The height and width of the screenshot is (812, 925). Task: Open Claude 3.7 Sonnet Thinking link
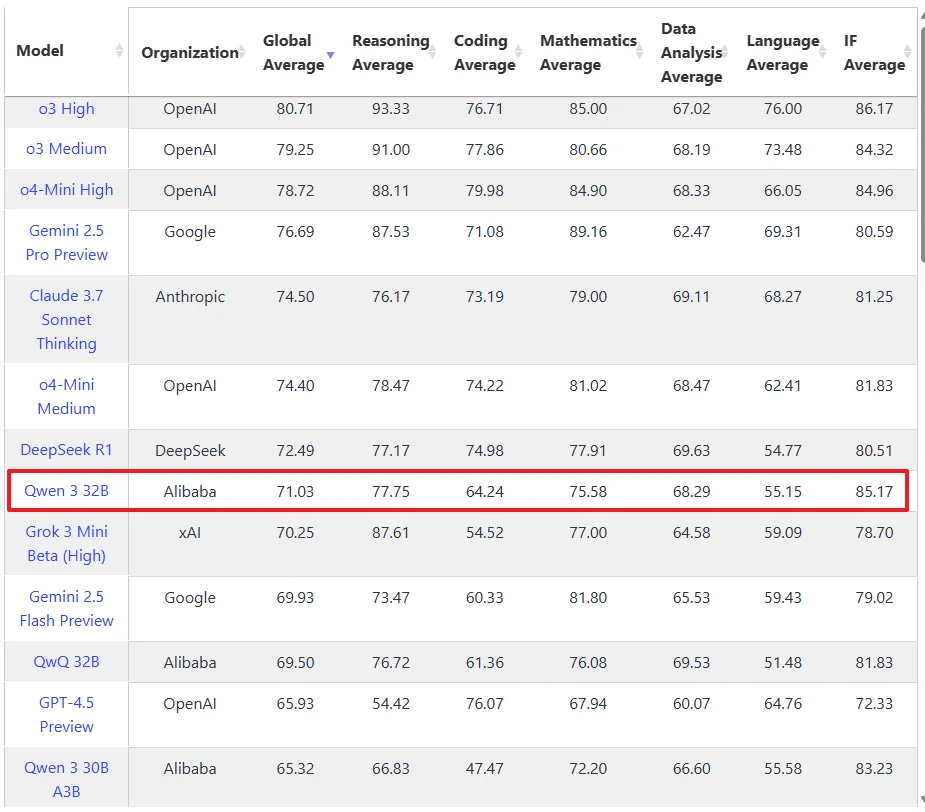pos(66,319)
